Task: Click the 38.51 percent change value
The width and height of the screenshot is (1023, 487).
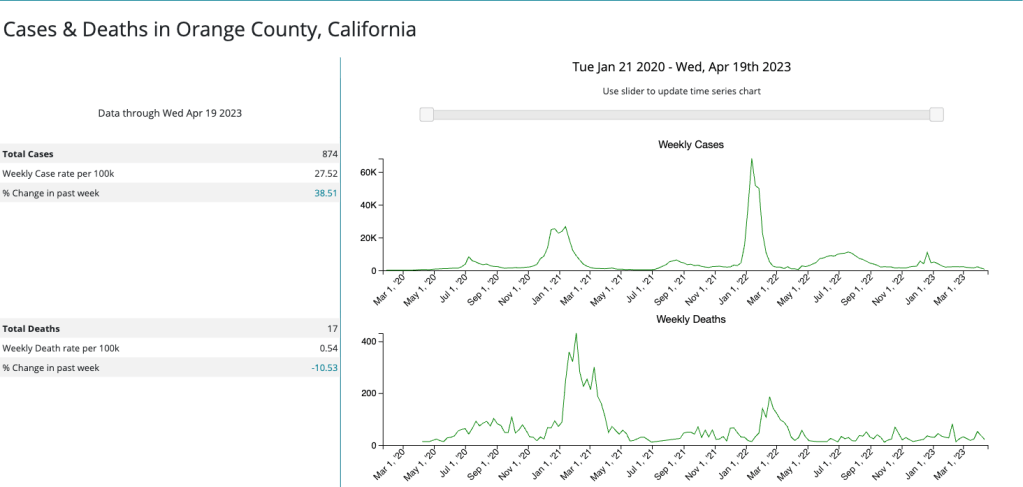Action: 326,192
